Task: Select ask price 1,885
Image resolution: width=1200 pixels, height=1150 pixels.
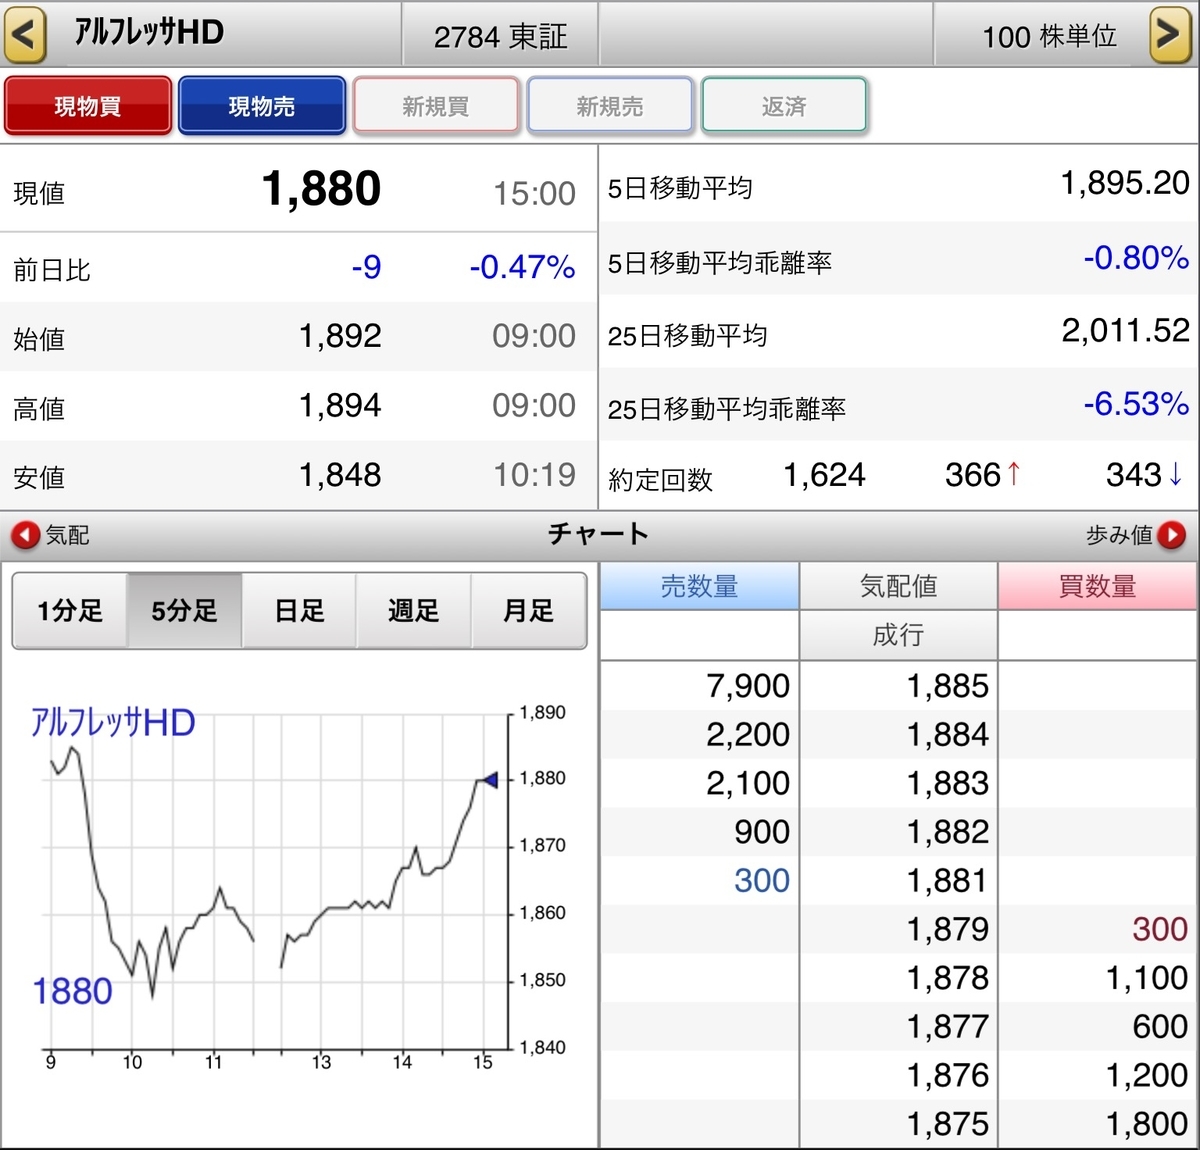Action: pos(947,686)
